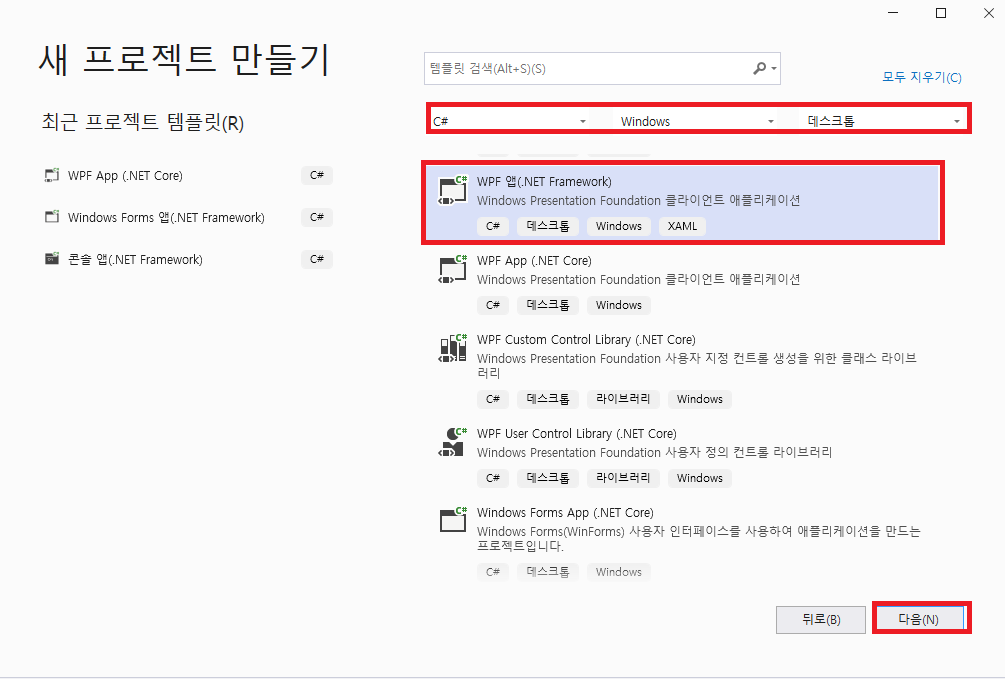1005x679 pixels.
Task: Click 모두 지우기(C) link
Action: 922,77
